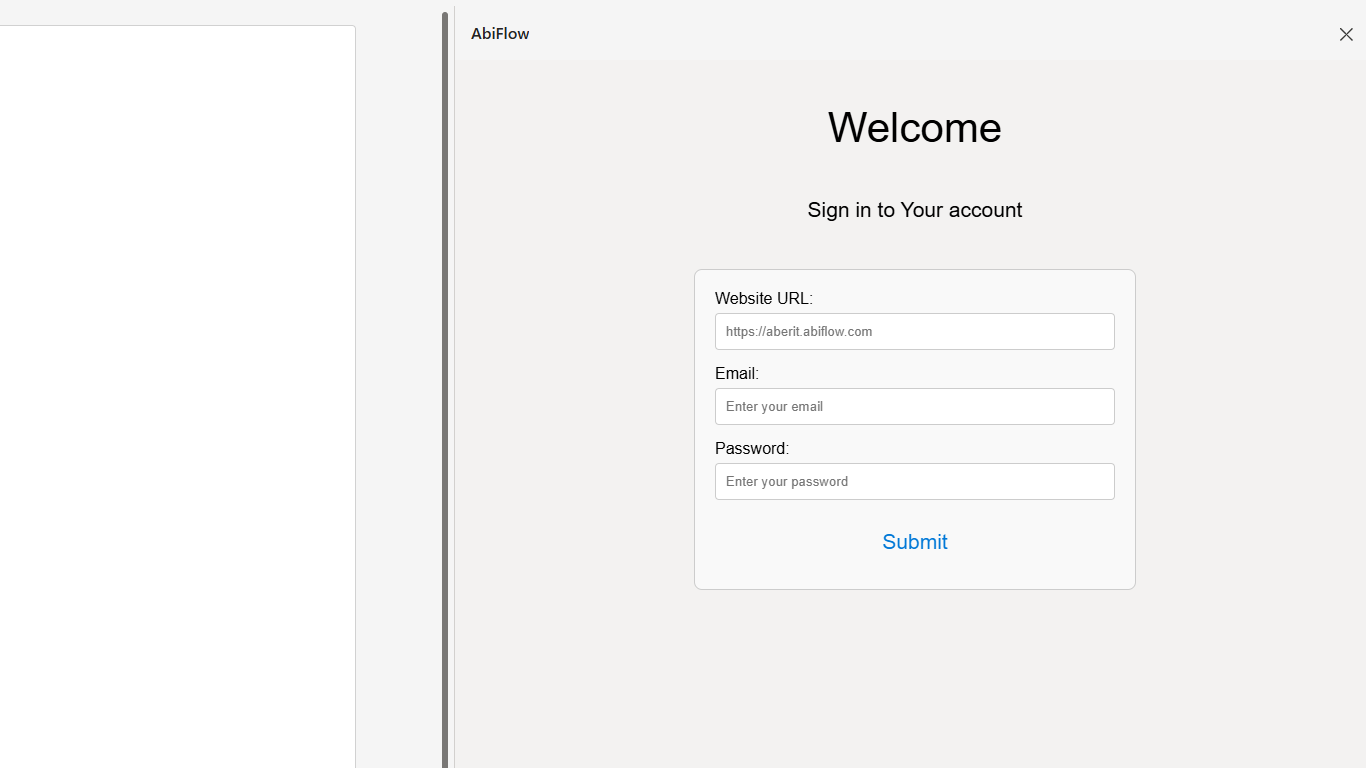Image resolution: width=1366 pixels, height=768 pixels.
Task: Click the vertical scrollbar beside the document
Action: coord(445,390)
